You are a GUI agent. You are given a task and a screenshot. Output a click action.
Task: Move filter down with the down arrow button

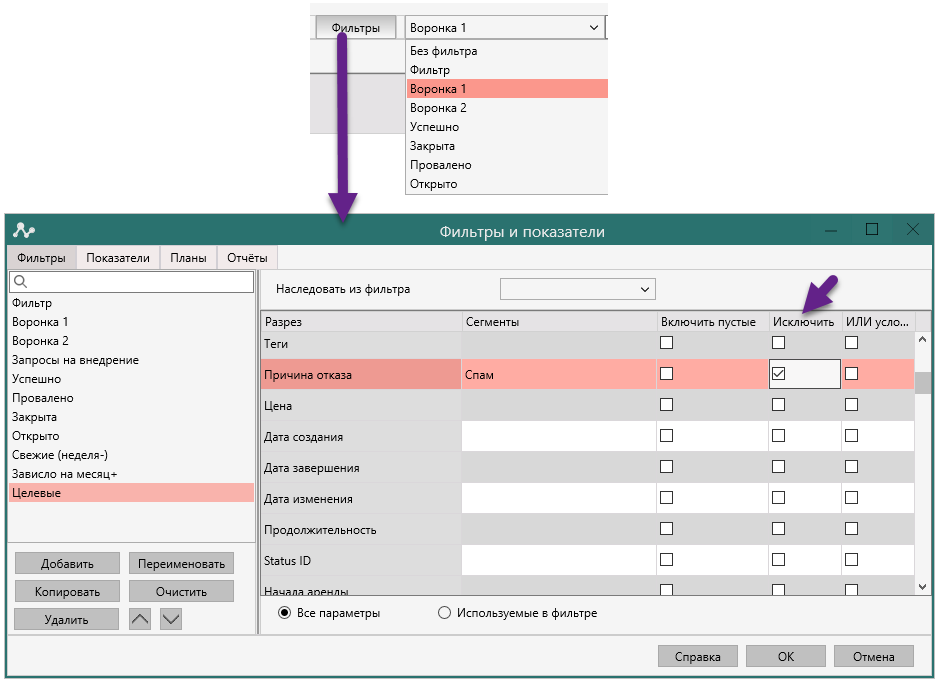[x=171, y=619]
